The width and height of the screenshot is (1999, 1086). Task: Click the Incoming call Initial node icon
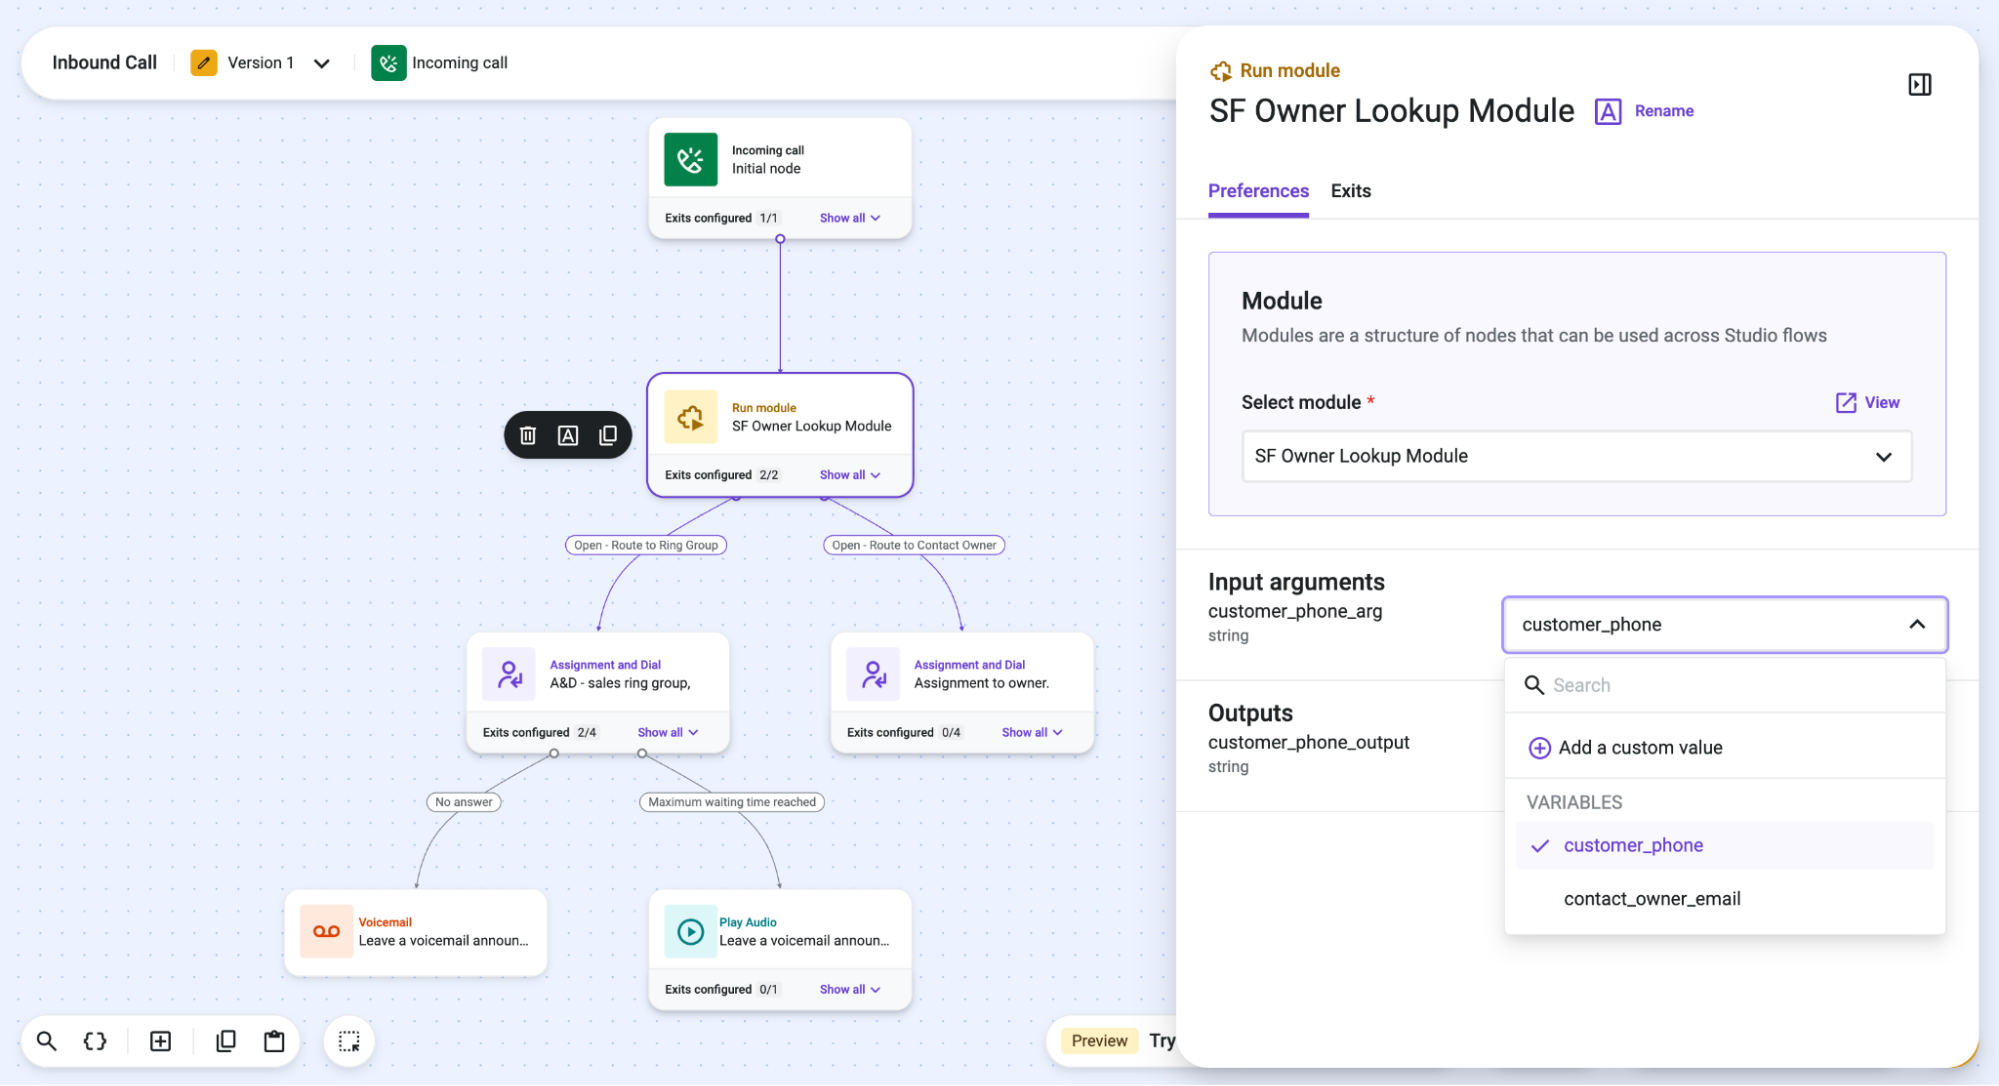(x=691, y=160)
